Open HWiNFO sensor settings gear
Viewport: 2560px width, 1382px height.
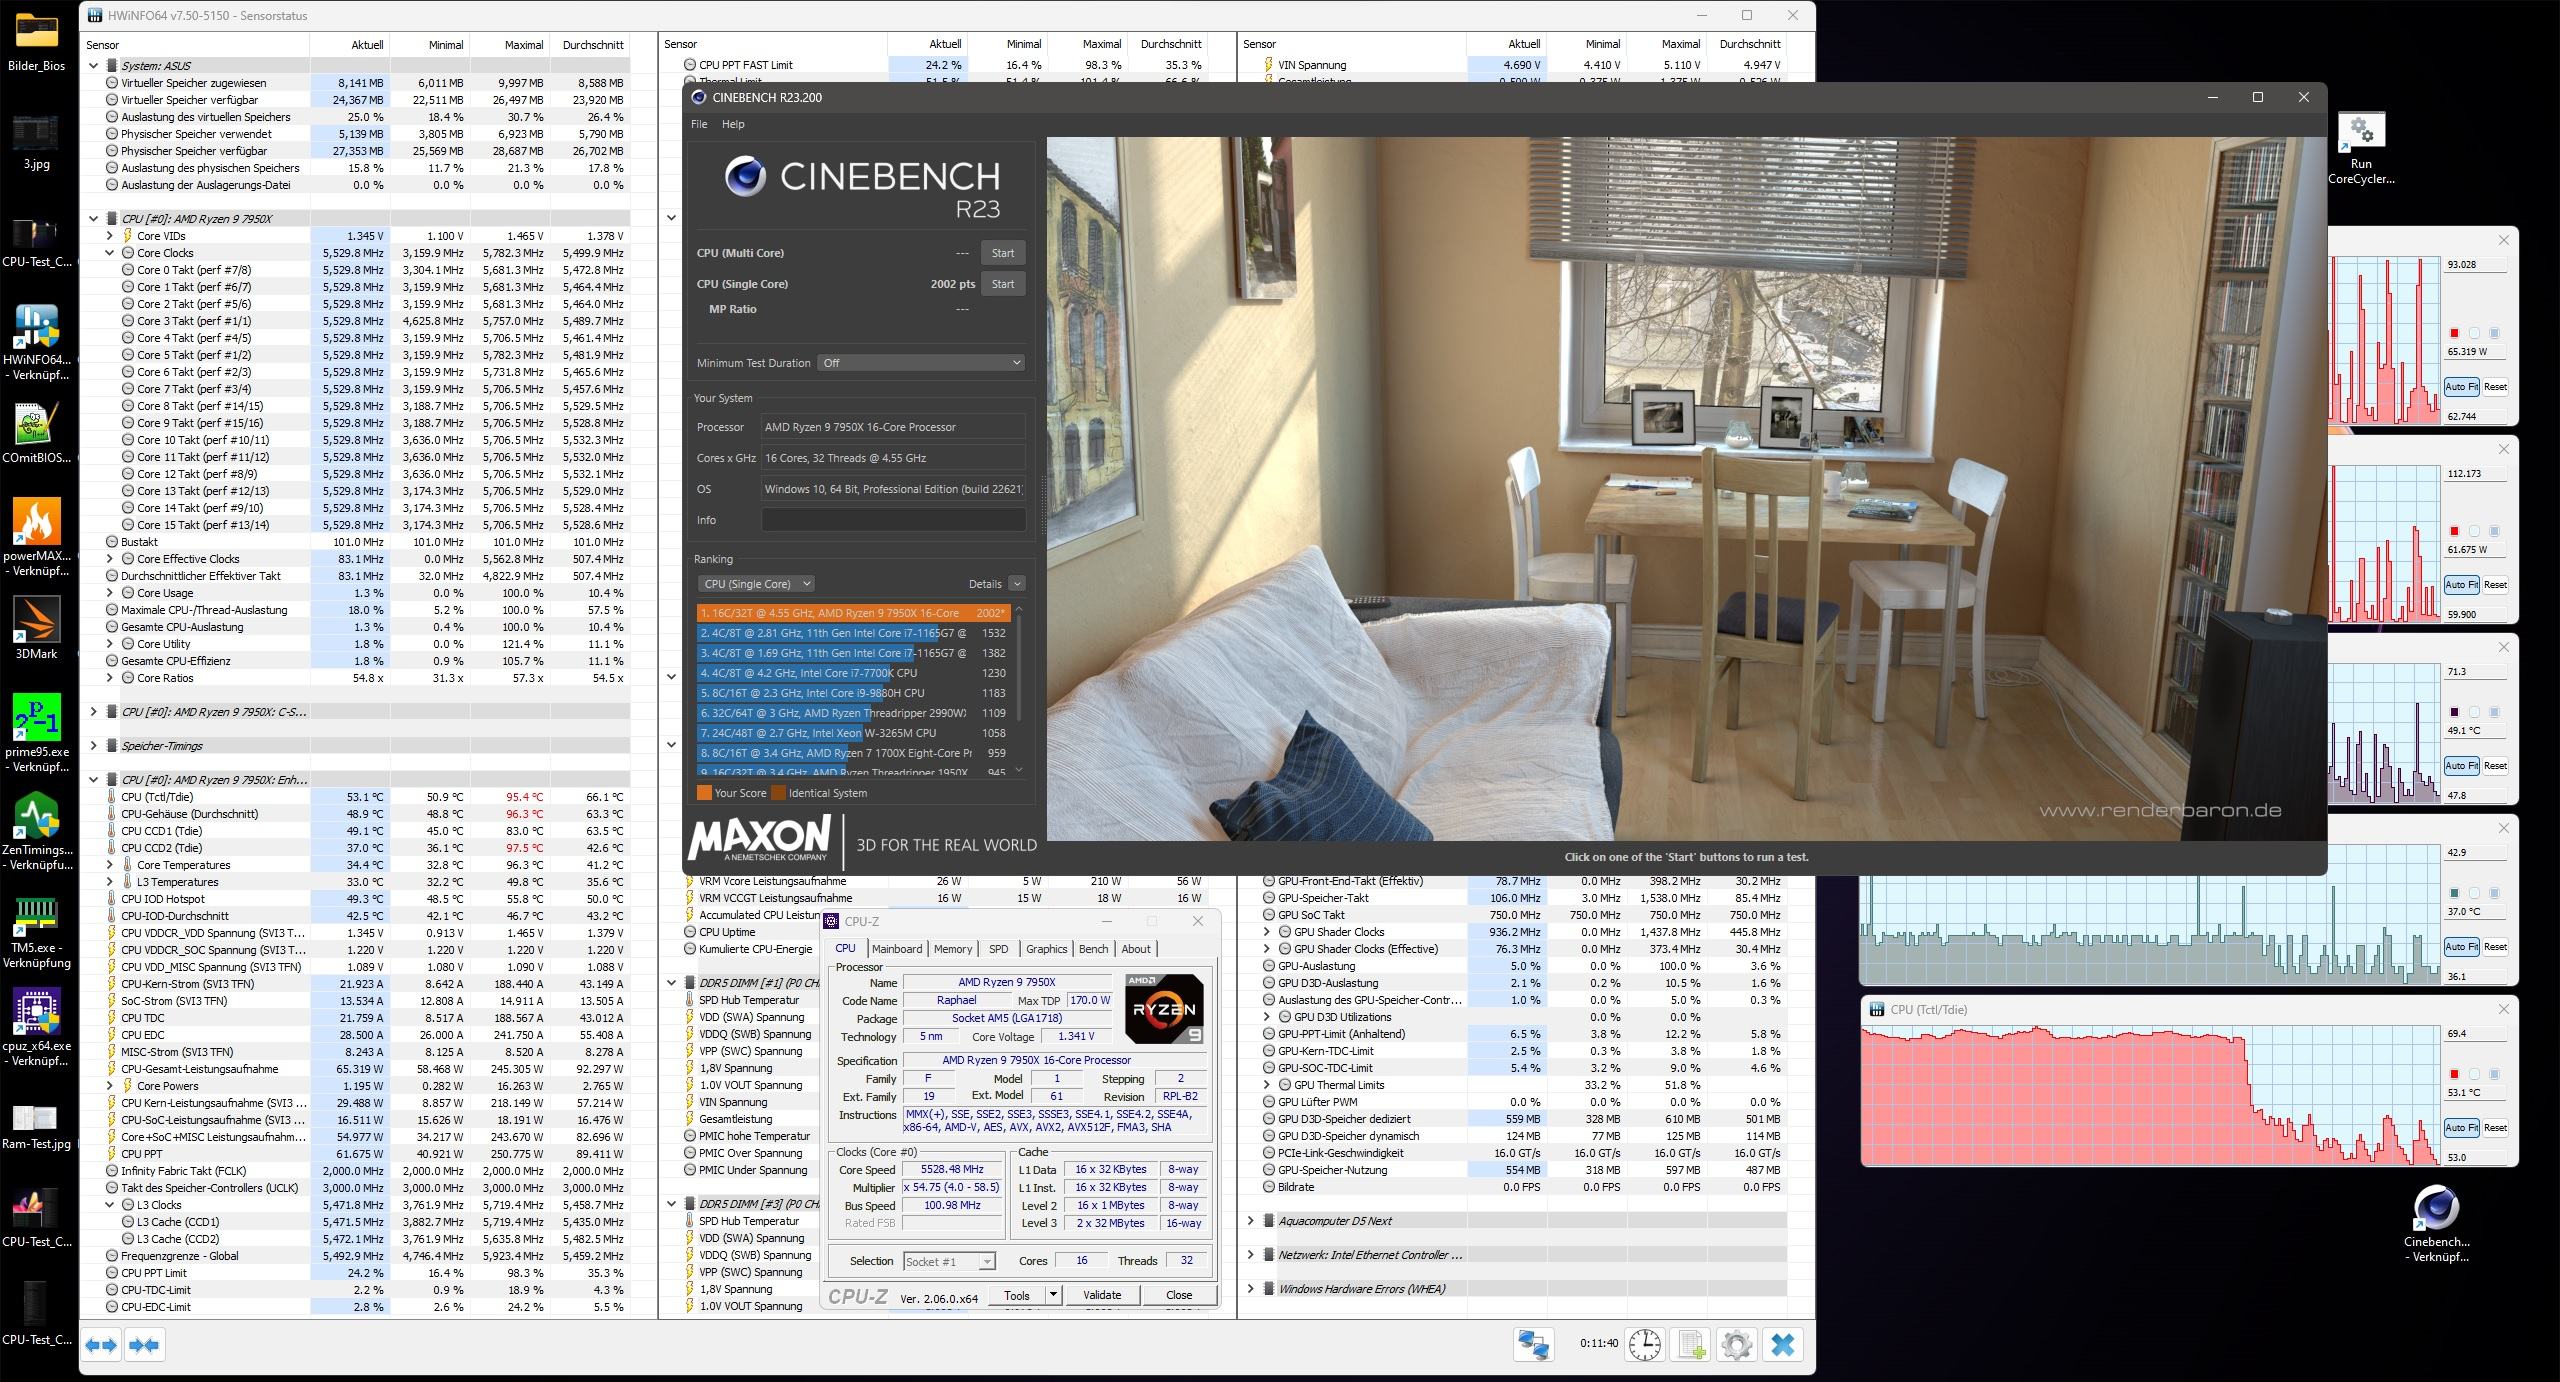[1737, 1344]
